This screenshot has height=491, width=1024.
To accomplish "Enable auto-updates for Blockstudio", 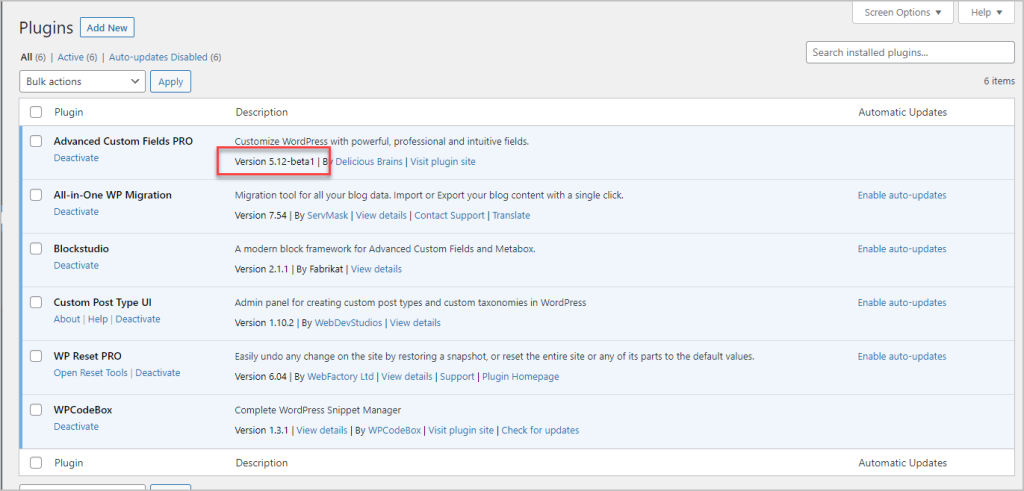I will point(902,249).
